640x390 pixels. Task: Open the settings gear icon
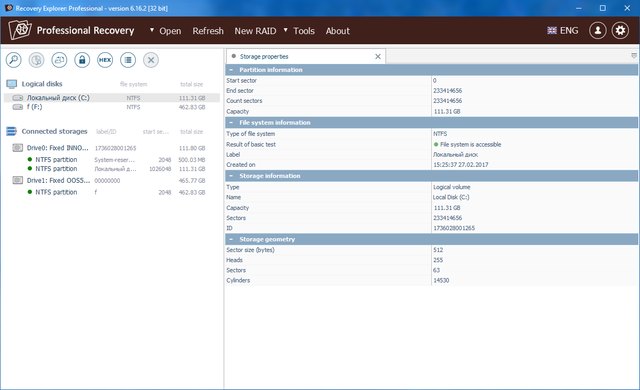pos(620,31)
